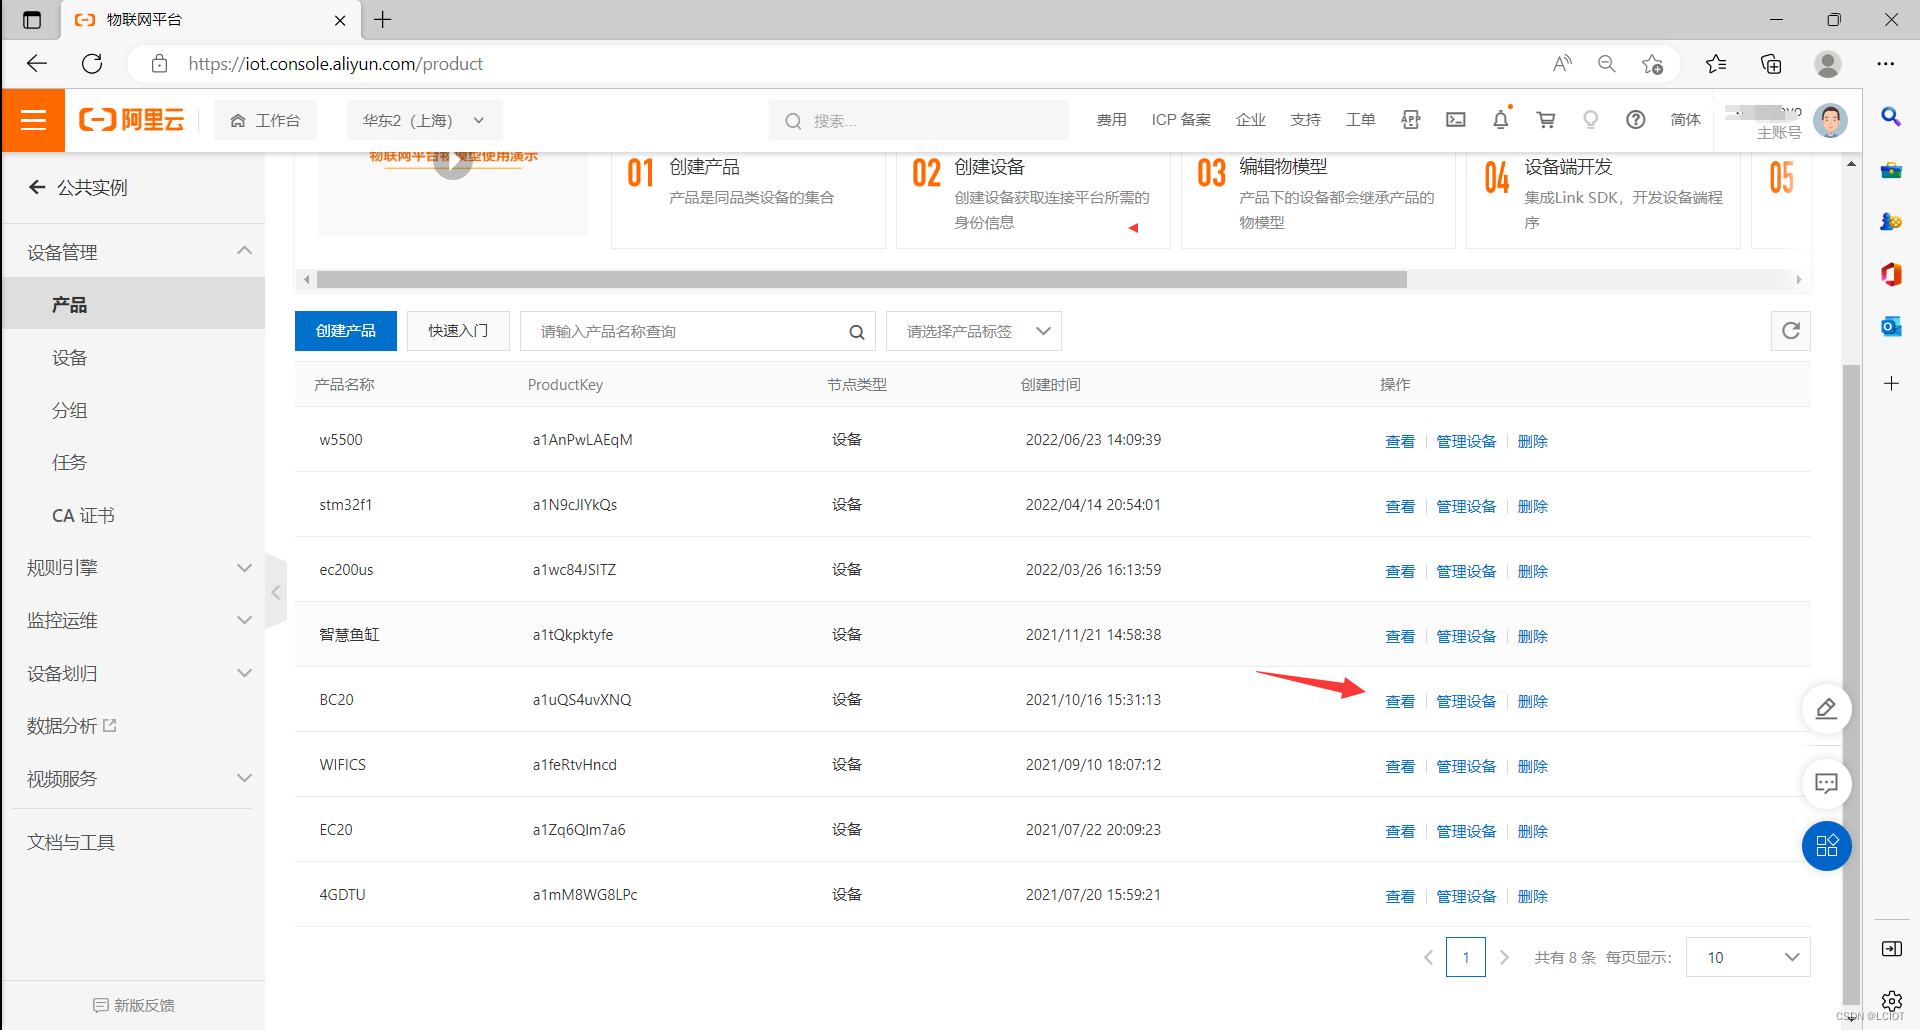Open 工单 in the top menu

pos(1360,120)
